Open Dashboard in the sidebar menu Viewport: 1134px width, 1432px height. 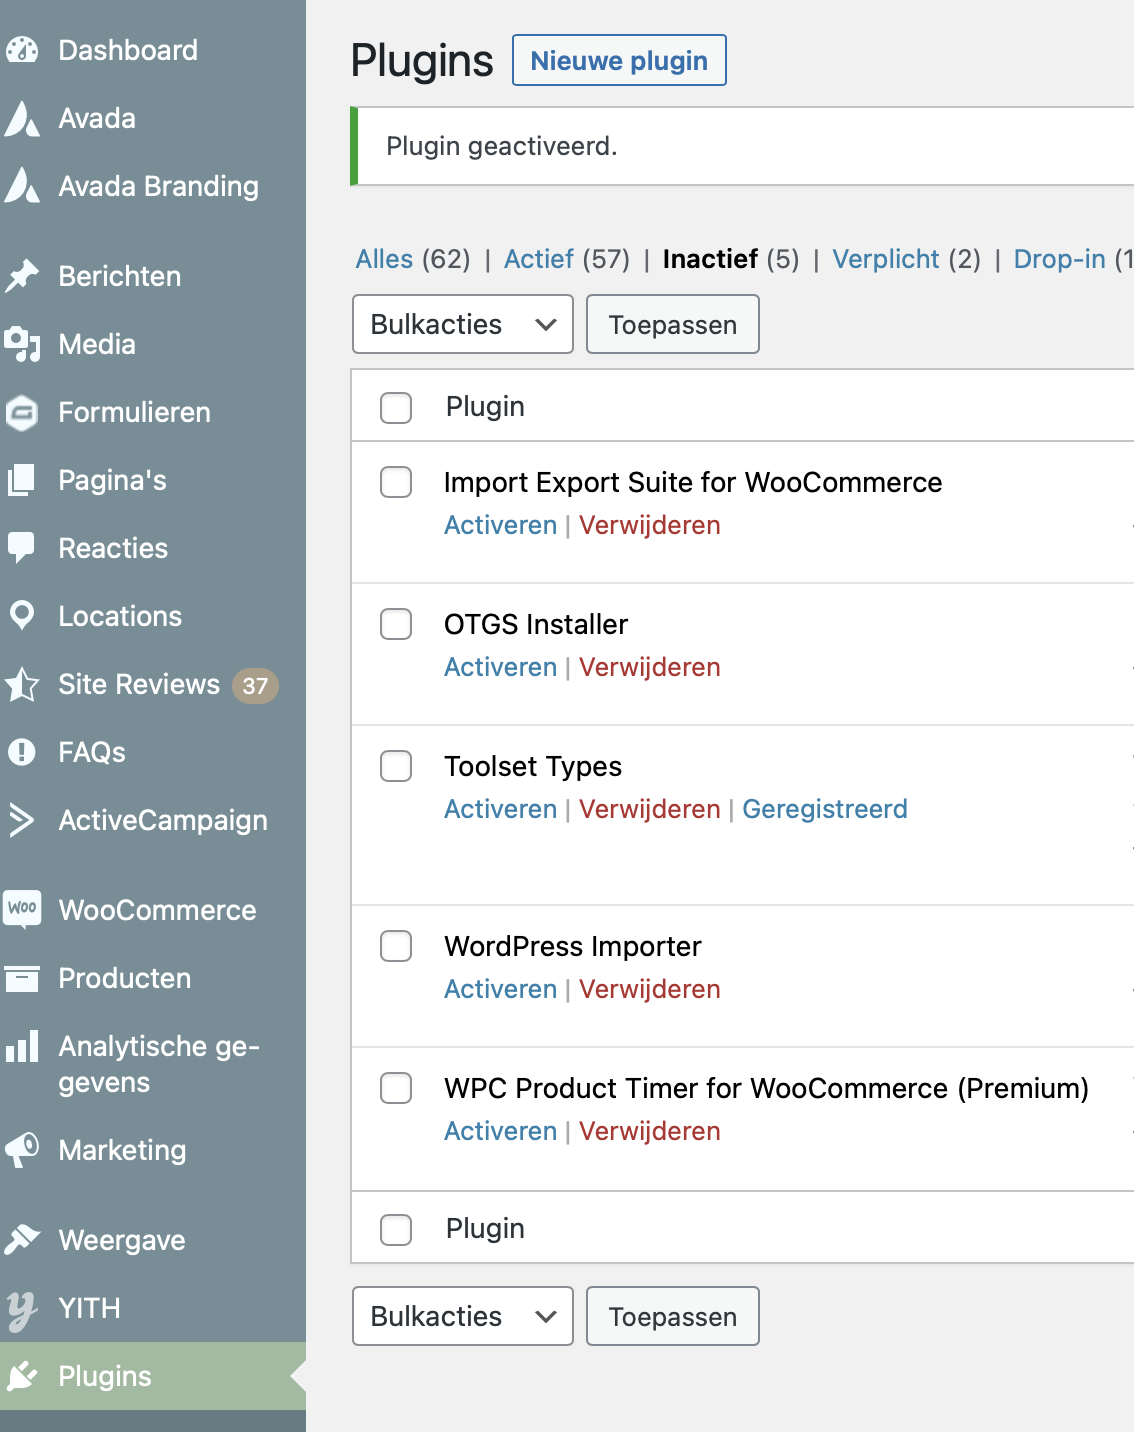128,50
